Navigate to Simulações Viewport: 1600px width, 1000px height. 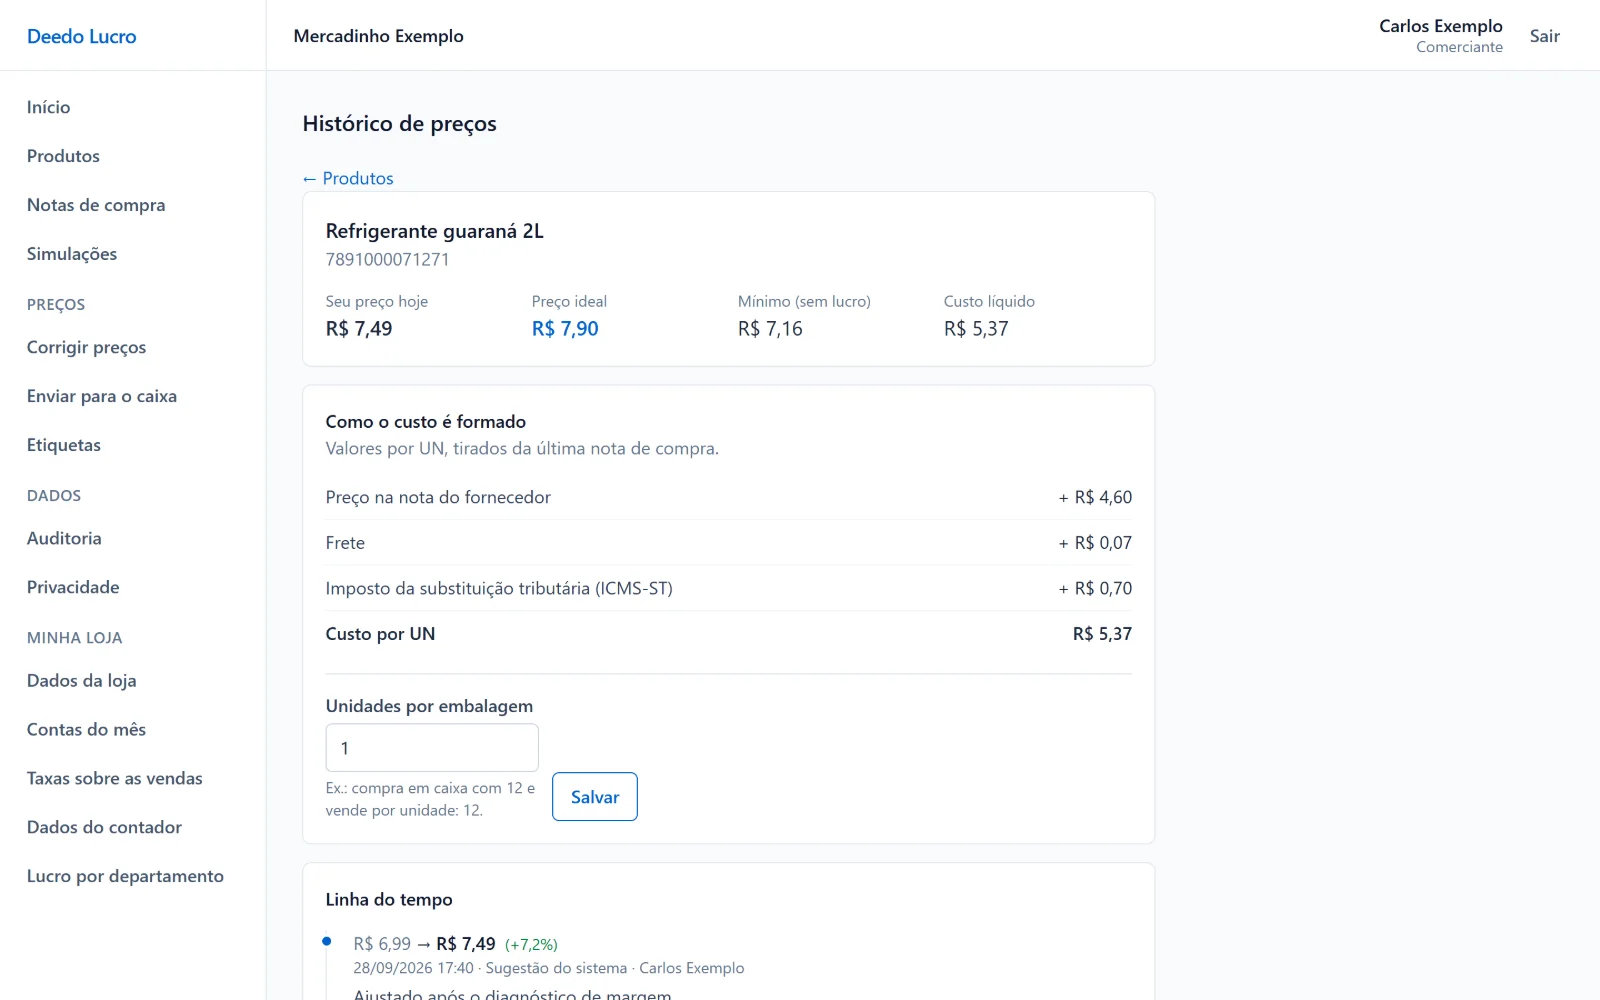coord(72,254)
